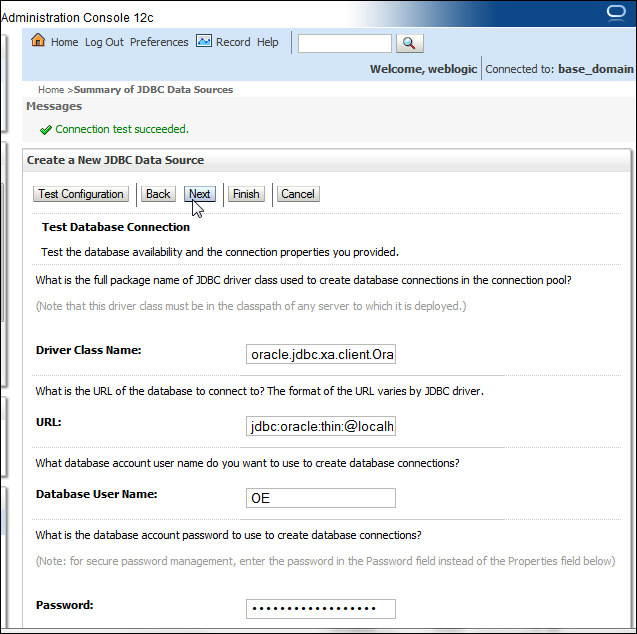Click Next to continue the wizard

(199, 194)
